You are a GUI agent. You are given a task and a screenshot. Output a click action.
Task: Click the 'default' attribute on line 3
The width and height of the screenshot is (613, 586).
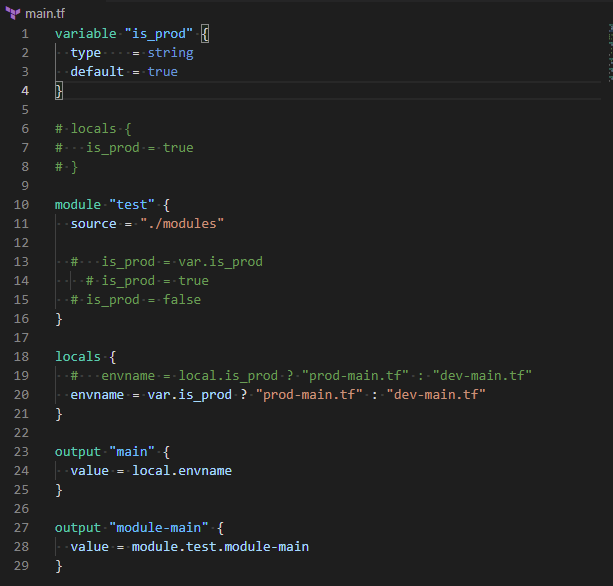pos(97,72)
